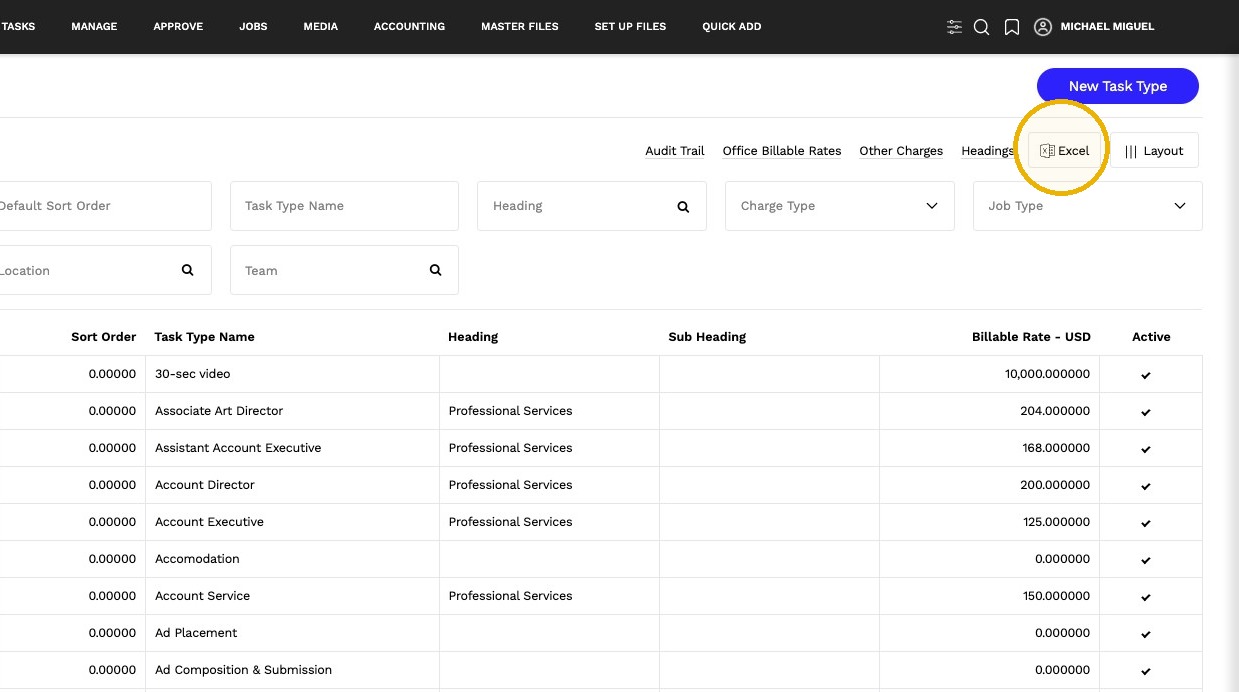Toggle Active check for Account Executive
The width and height of the screenshot is (1239, 692).
tap(1146, 523)
